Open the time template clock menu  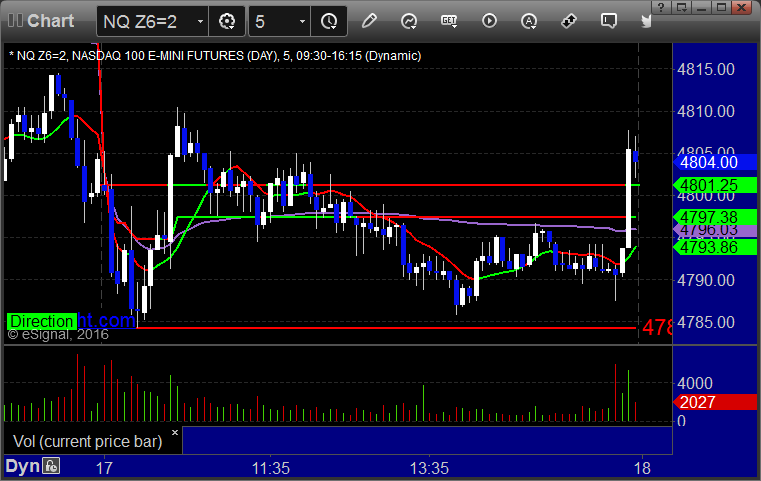point(329,21)
